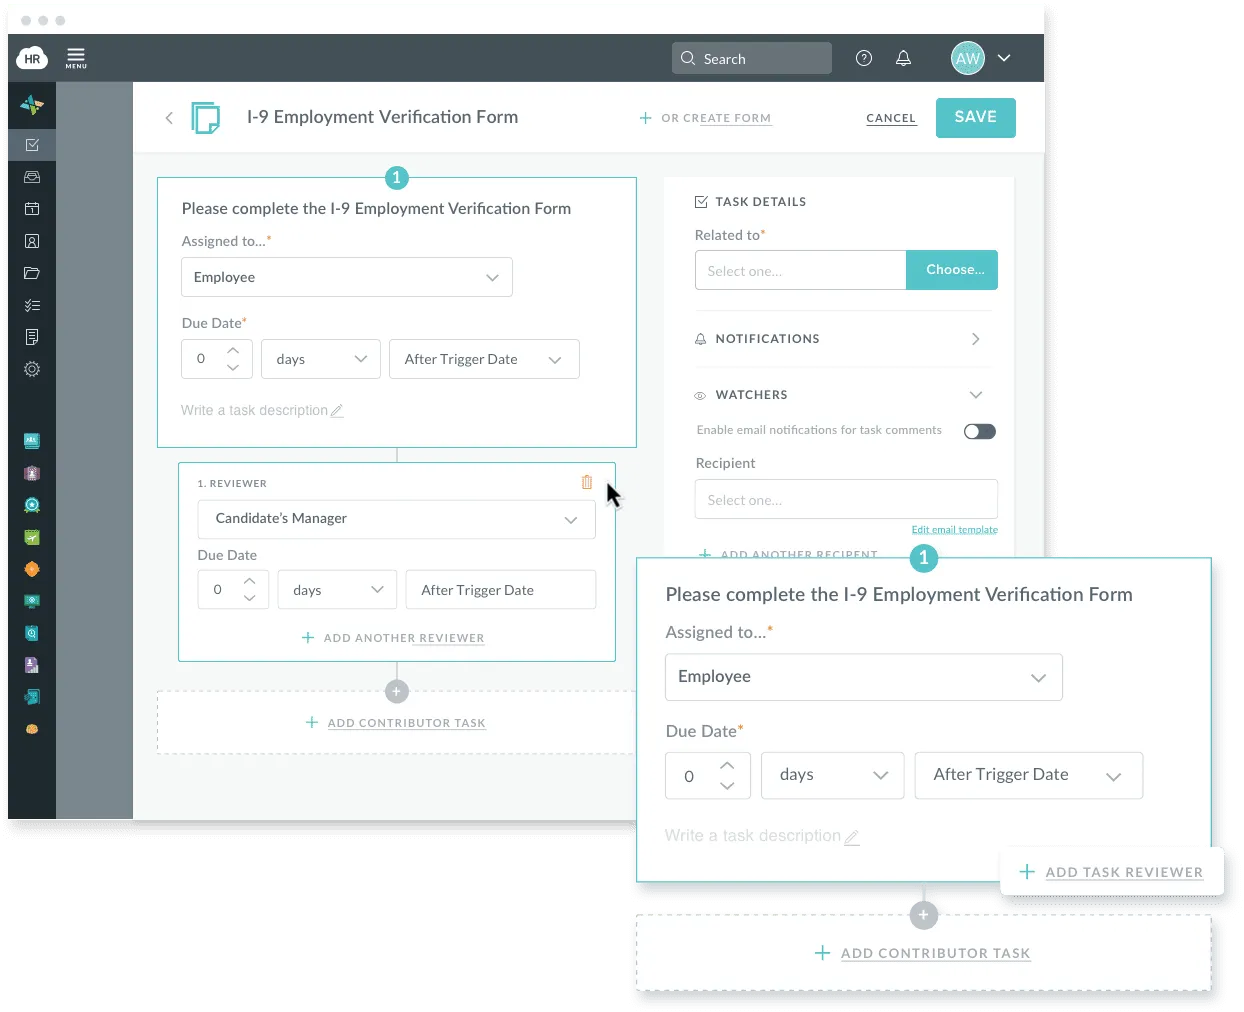Click the colorful pinwheel logo in sidebar
This screenshot has width=1244, height=1012.
pos(32,105)
